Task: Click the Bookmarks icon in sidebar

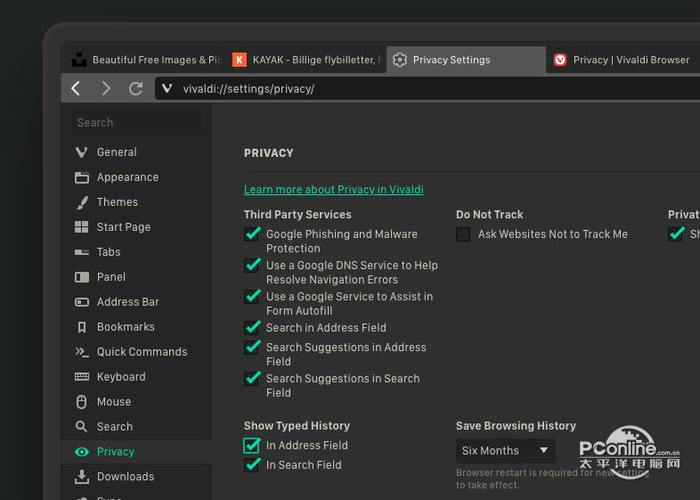Action: 81,327
